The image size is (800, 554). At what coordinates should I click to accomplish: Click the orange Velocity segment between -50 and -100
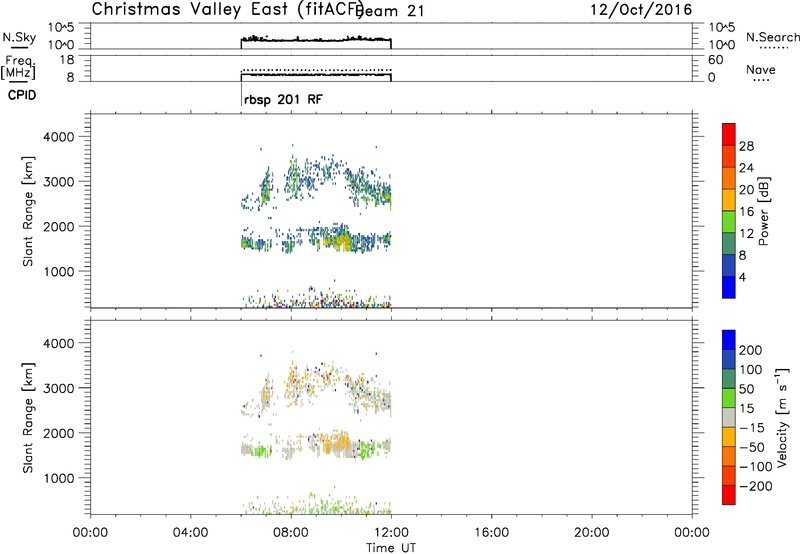tap(729, 456)
